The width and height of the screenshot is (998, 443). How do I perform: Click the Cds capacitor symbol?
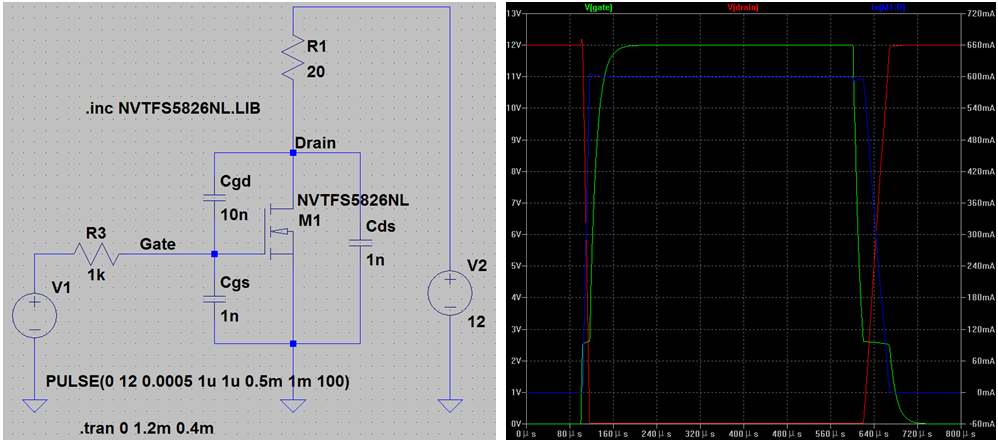[360, 242]
